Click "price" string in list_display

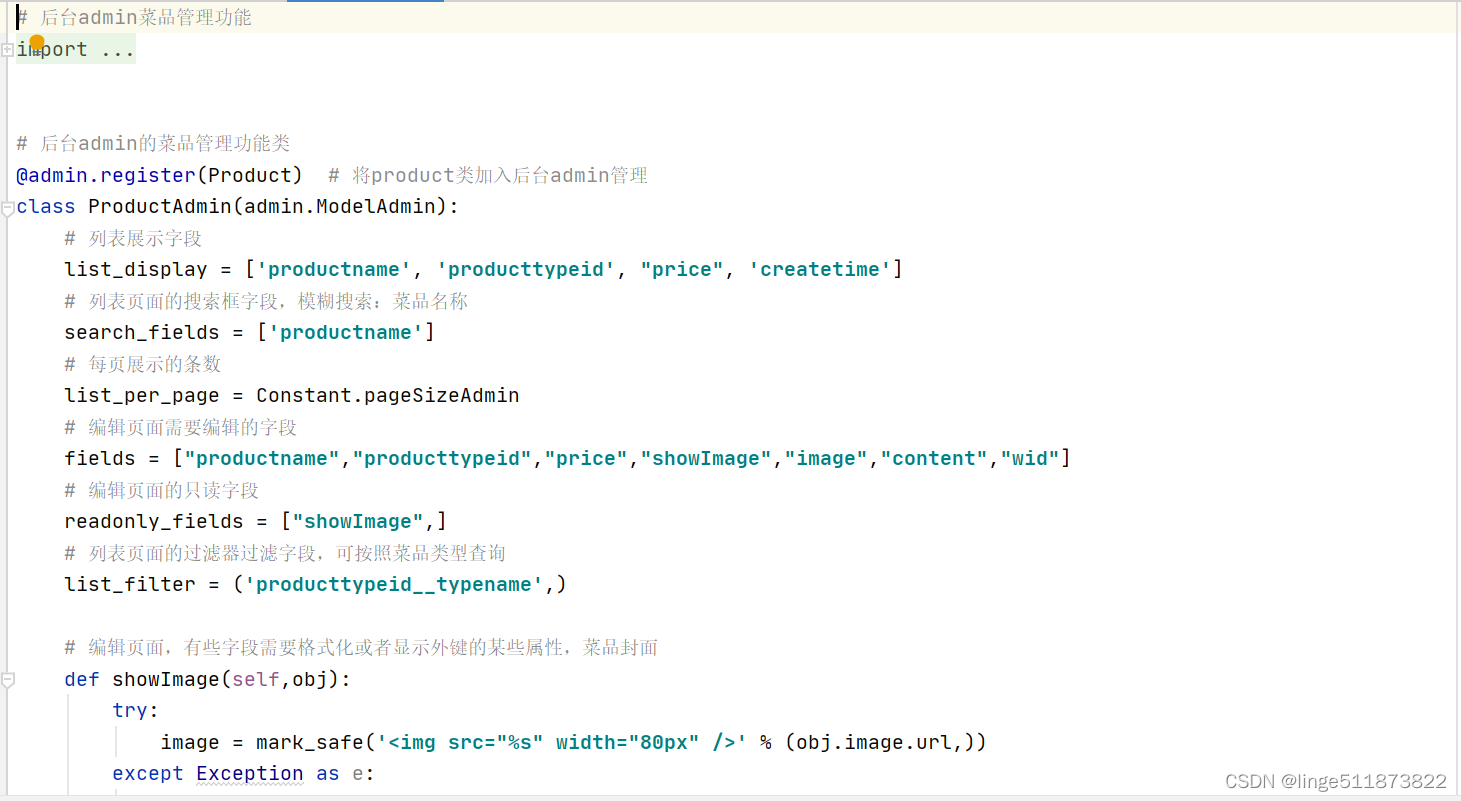click(x=682, y=269)
